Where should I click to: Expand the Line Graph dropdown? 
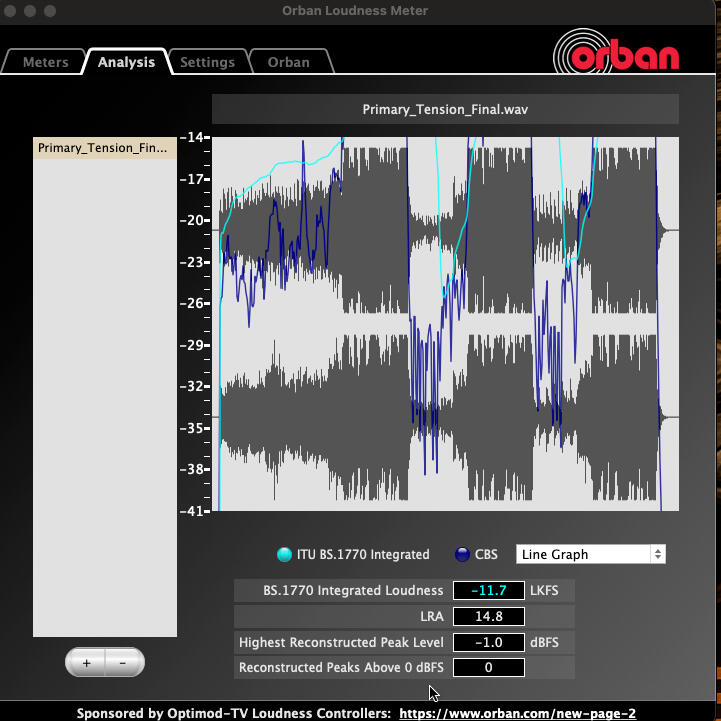(590, 554)
